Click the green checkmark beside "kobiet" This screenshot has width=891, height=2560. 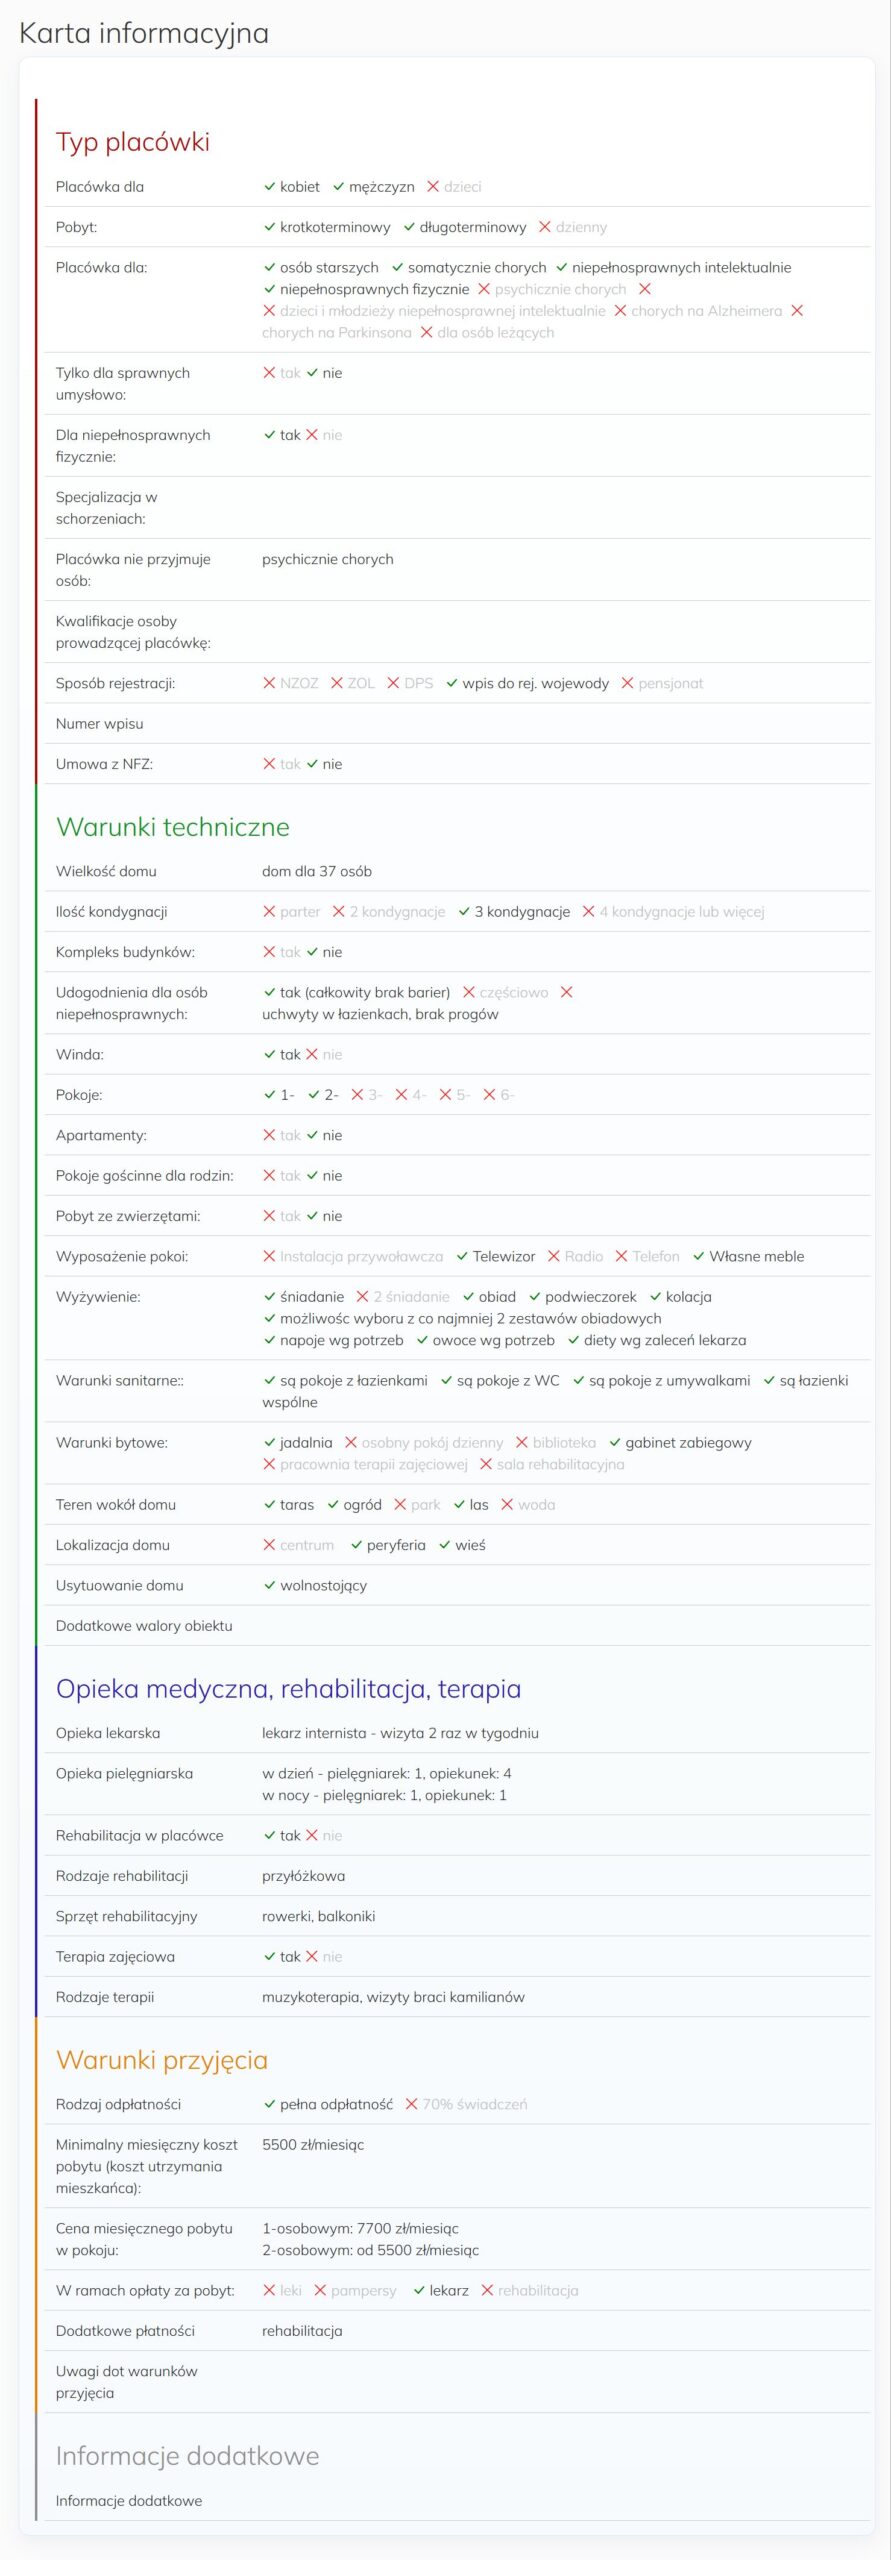(x=269, y=187)
